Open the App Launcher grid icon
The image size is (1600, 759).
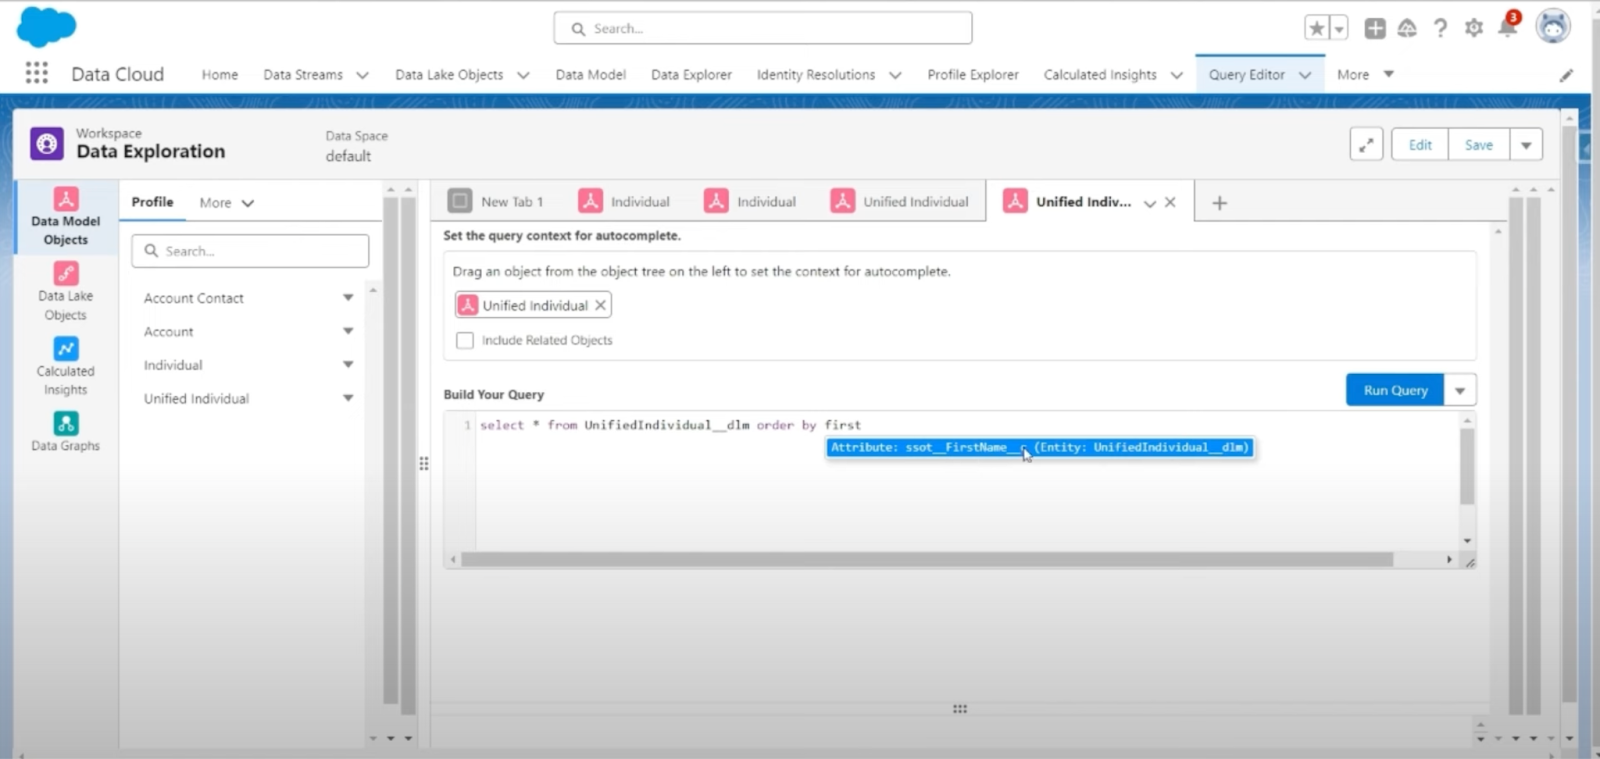coord(36,73)
